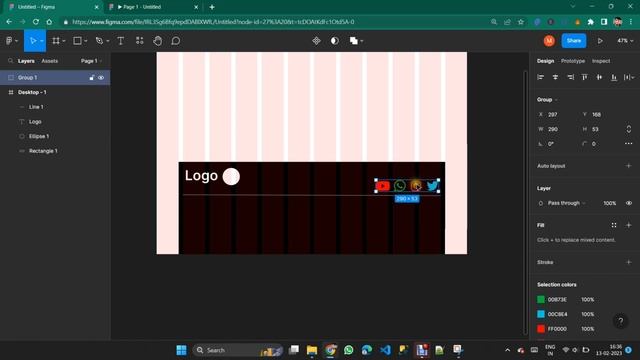Viewport: 640px width, 360px height.
Task: Click the Create component icon
Action: (x=316, y=41)
